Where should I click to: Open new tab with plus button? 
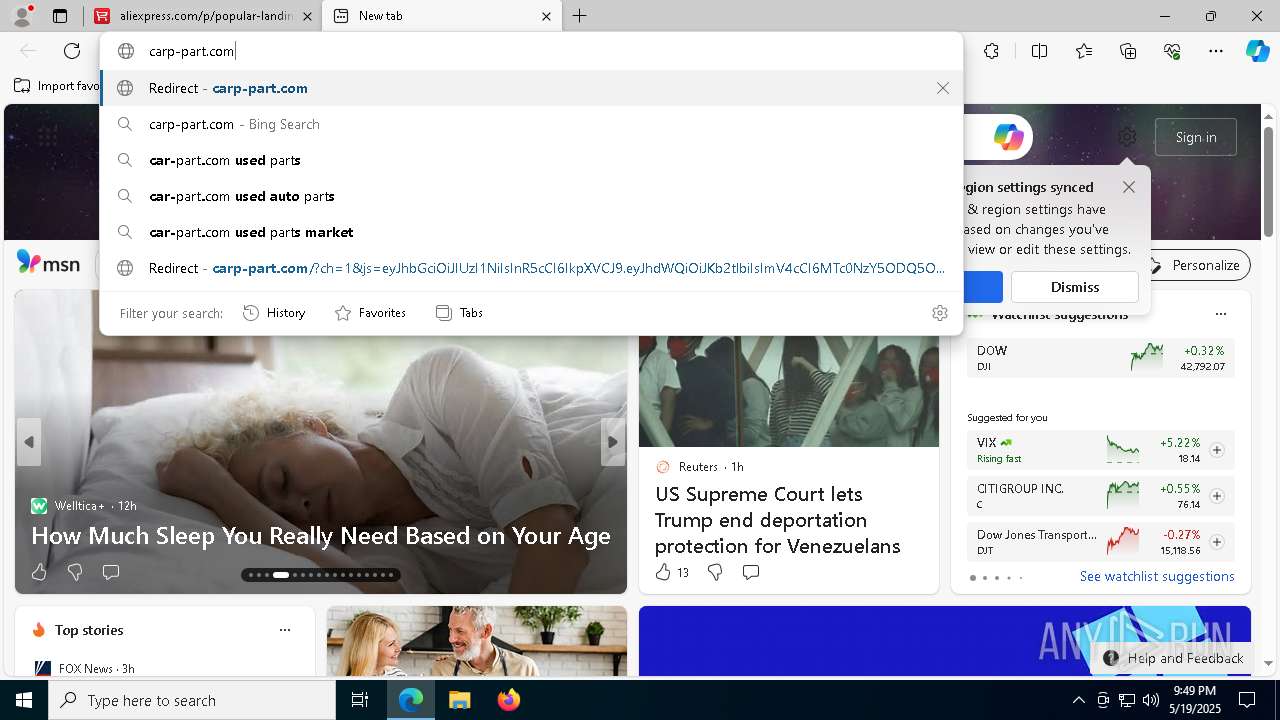click(x=580, y=16)
